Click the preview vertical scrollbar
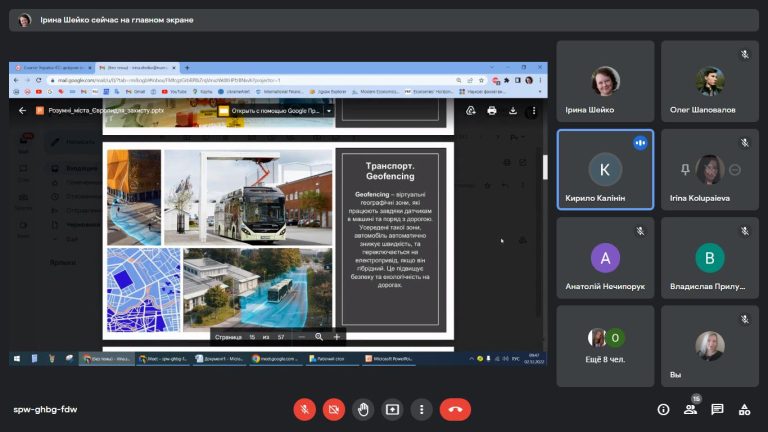 click(545, 167)
